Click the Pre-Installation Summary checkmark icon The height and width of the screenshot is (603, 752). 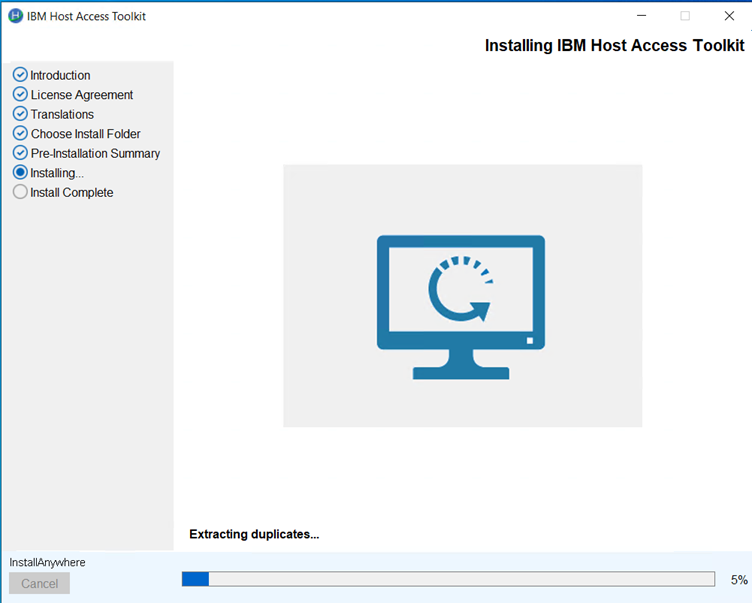pos(20,153)
